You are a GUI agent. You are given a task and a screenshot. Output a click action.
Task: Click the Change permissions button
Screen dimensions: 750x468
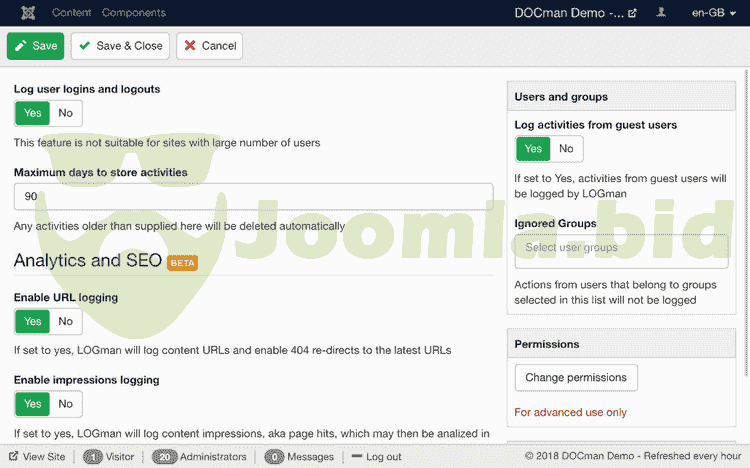[x=576, y=378]
